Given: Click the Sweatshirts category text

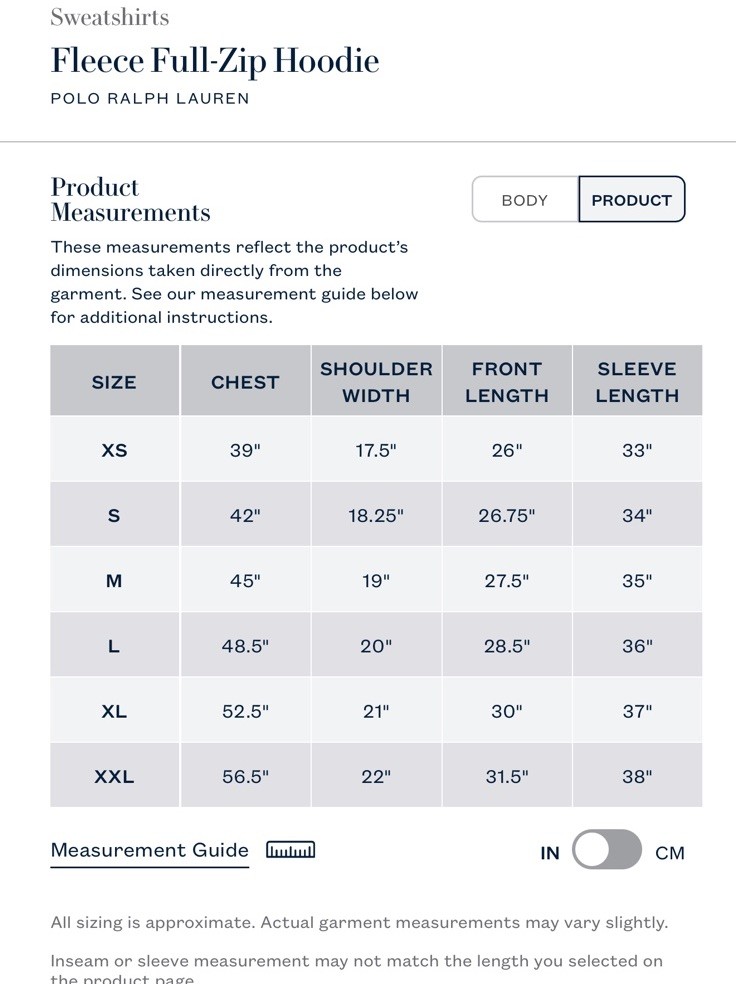Looking at the screenshot, I should coord(110,17).
